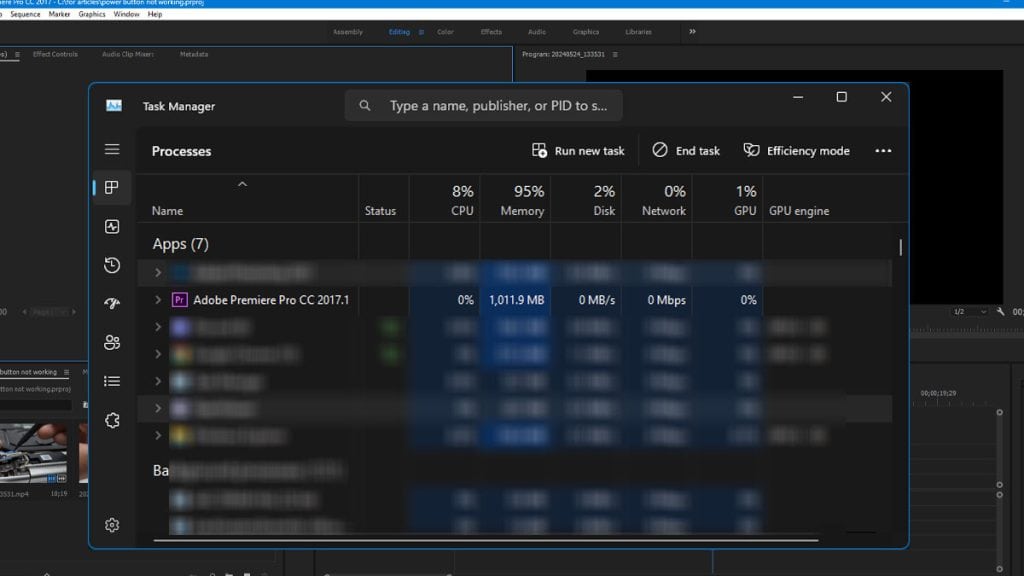The width and height of the screenshot is (1024, 576).
Task: Show more workspaces double chevron in Premiere
Action: 692,31
